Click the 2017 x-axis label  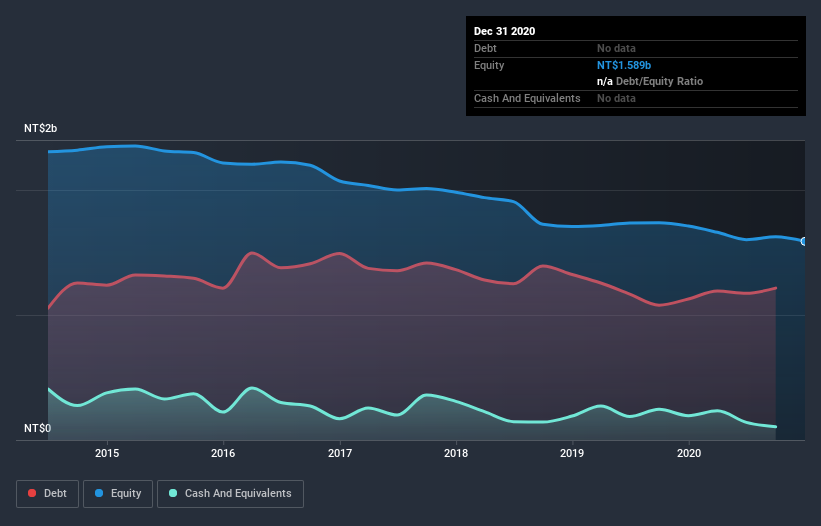[x=340, y=453]
